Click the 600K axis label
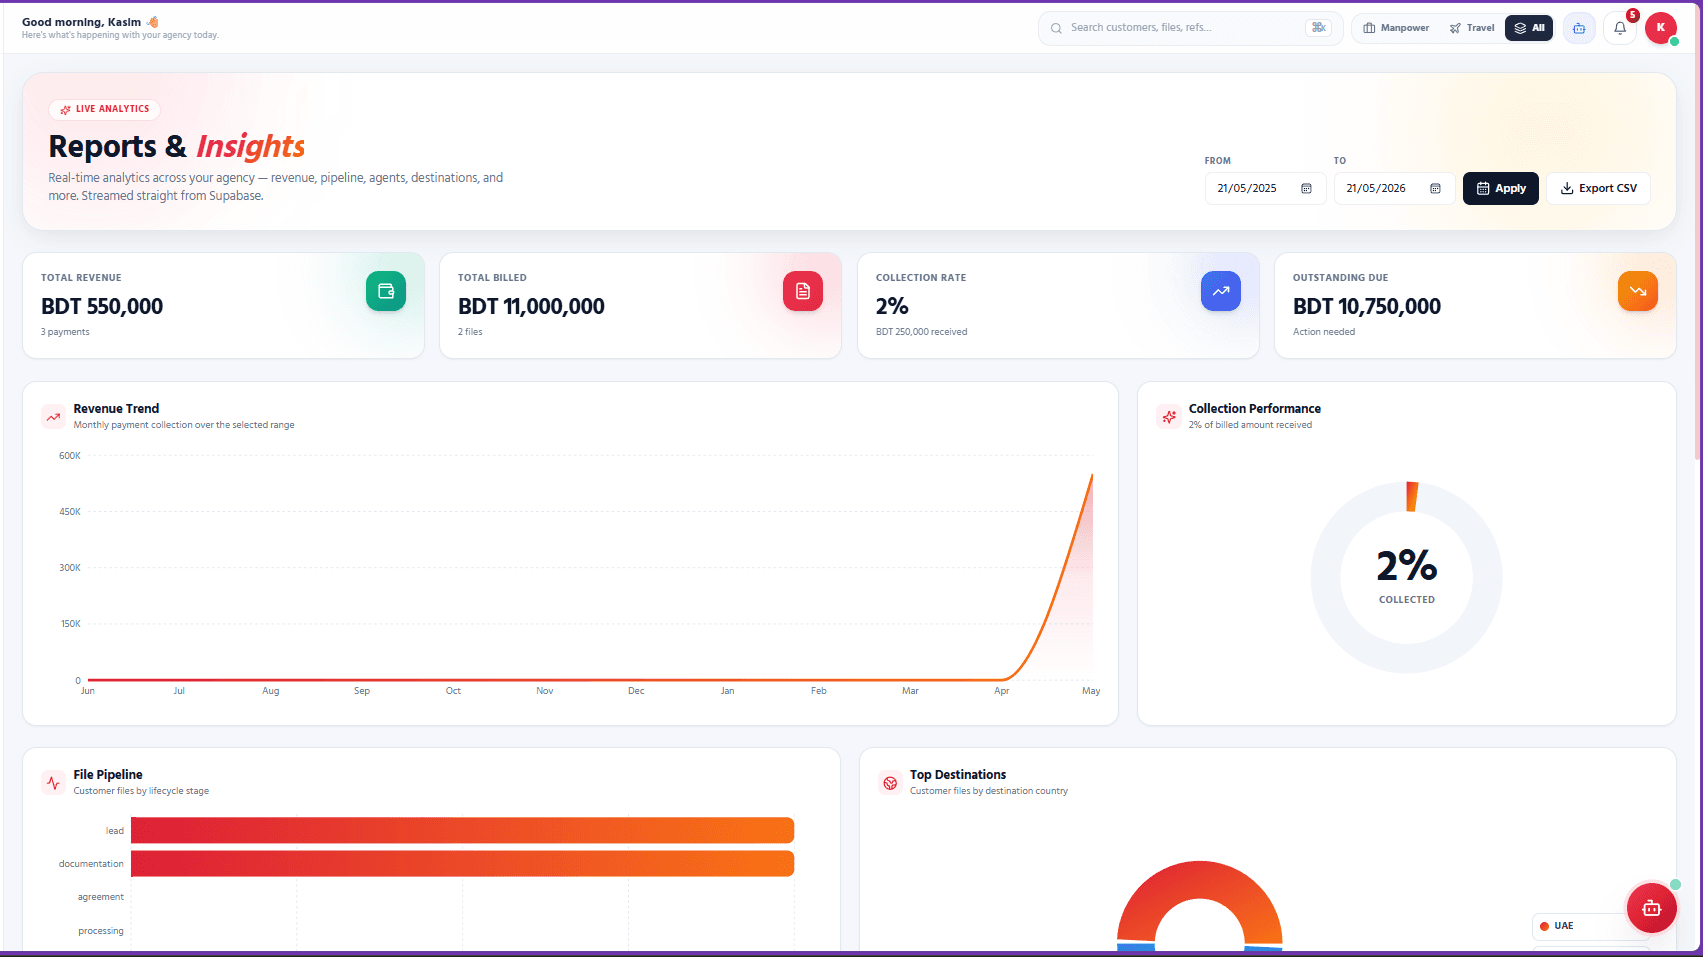This screenshot has width=1703, height=957. (x=70, y=456)
